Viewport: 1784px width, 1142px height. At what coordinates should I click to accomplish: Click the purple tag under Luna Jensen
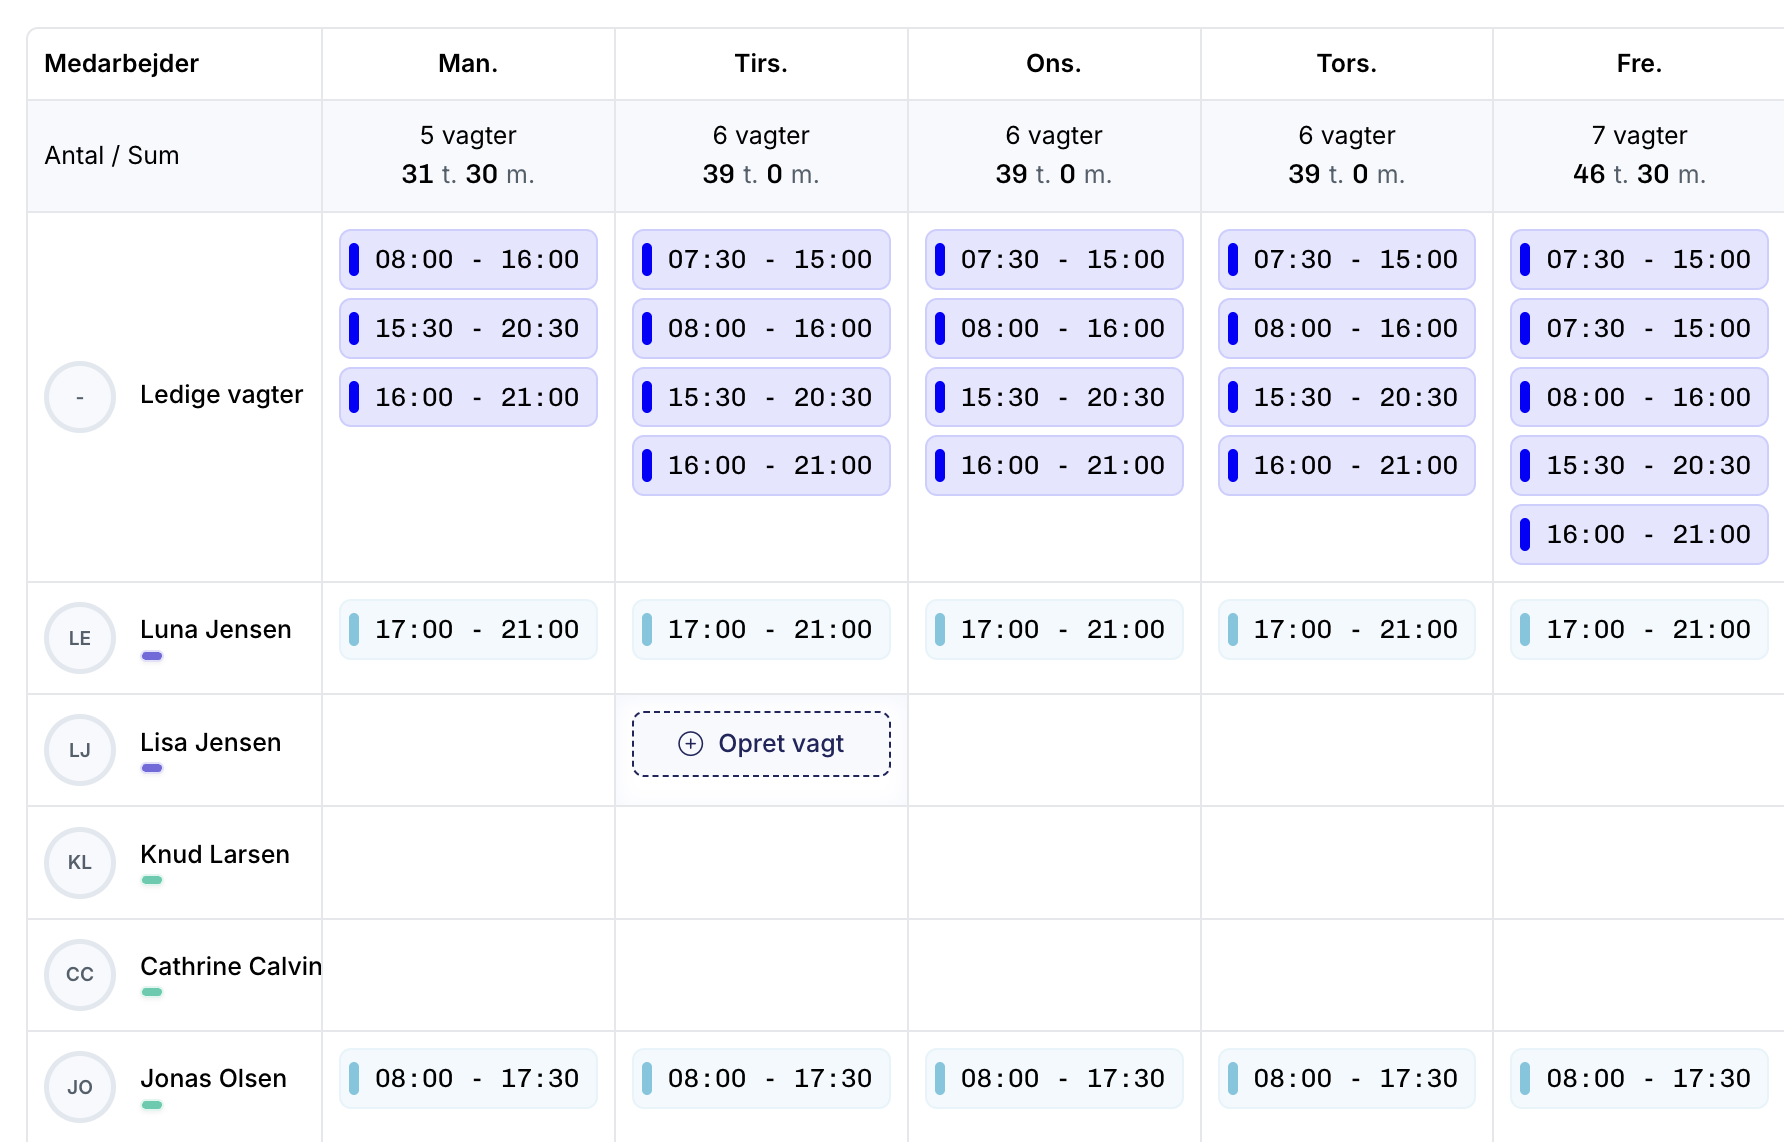tap(152, 656)
